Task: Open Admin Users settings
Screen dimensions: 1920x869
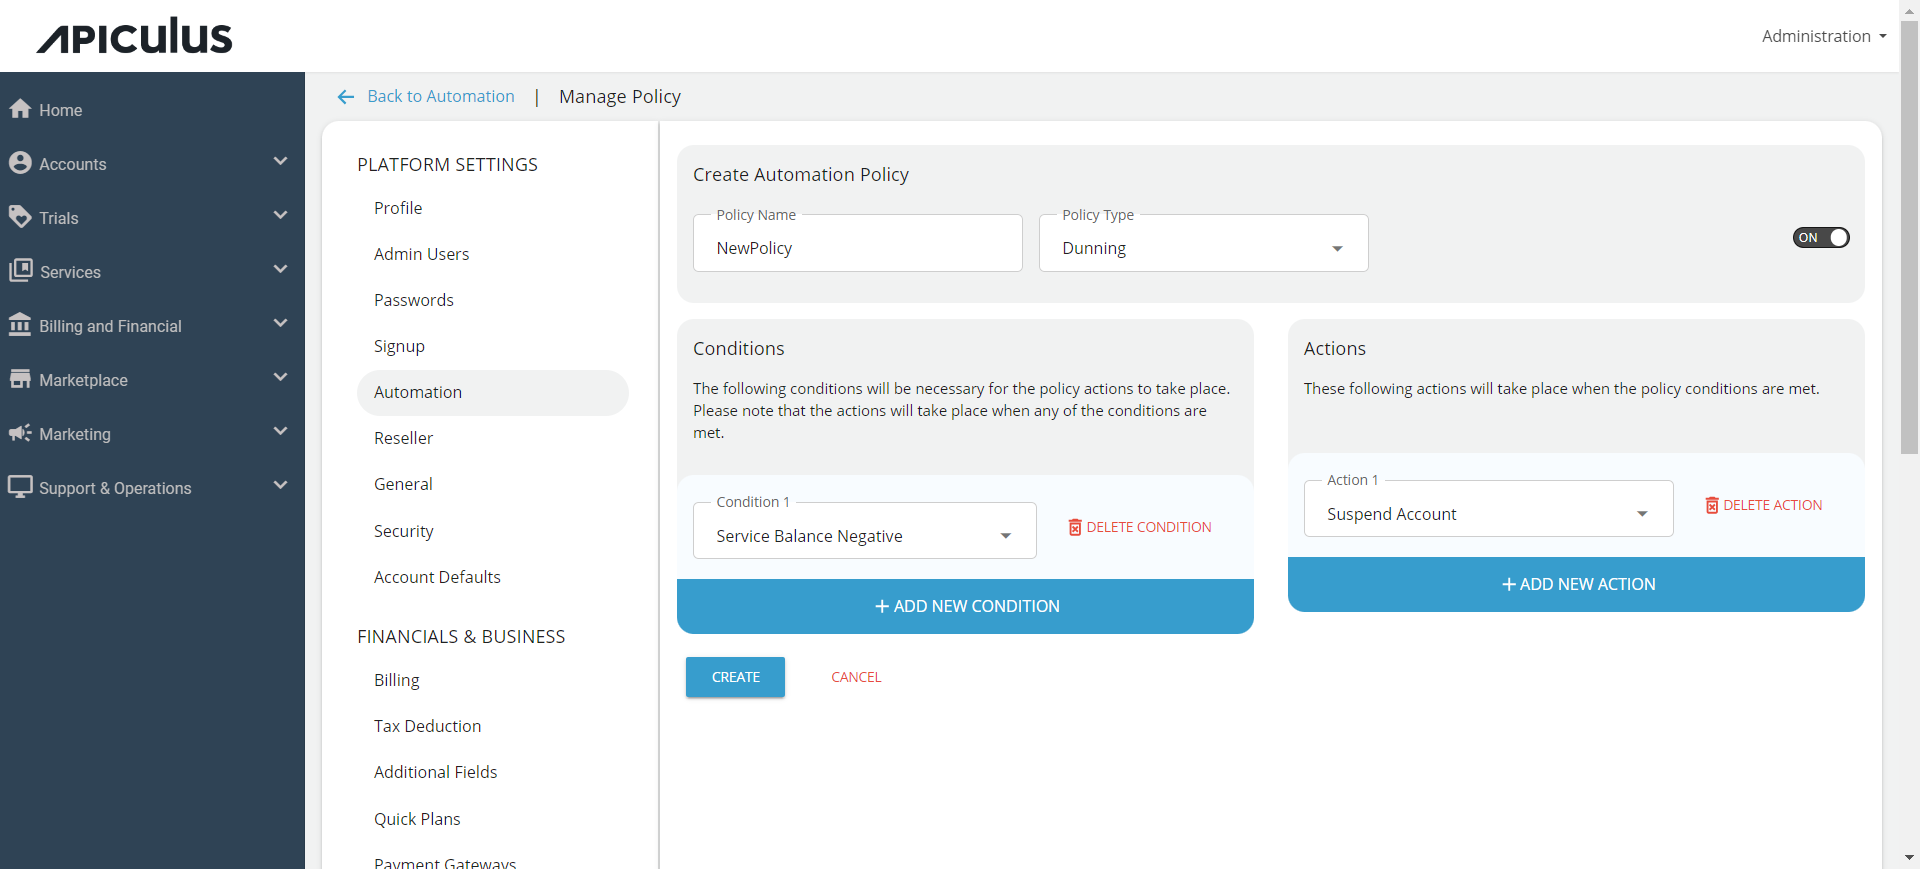Action: [421, 254]
